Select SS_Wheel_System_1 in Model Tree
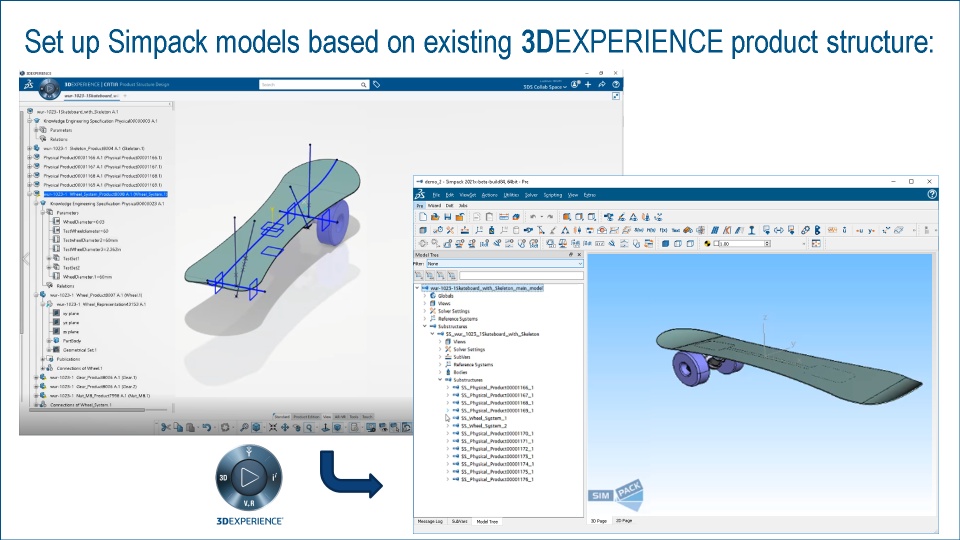 click(x=484, y=418)
